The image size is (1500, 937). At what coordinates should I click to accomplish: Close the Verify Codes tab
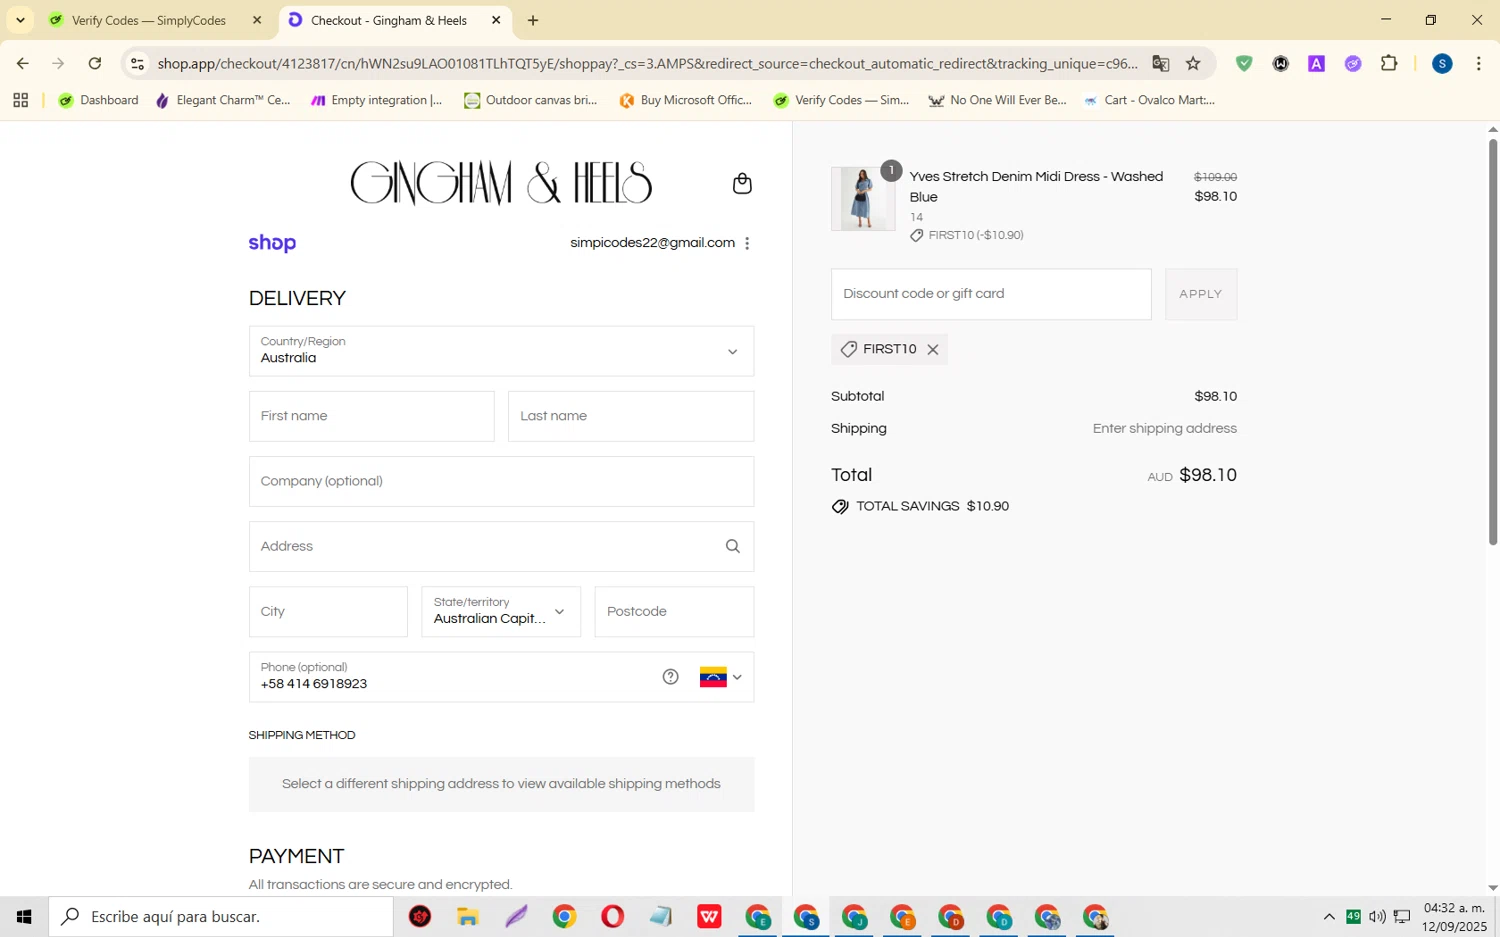[257, 20]
